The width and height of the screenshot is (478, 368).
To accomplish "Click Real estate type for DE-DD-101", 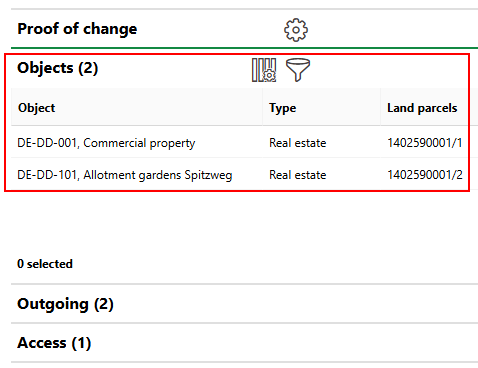I will coord(298,175).
